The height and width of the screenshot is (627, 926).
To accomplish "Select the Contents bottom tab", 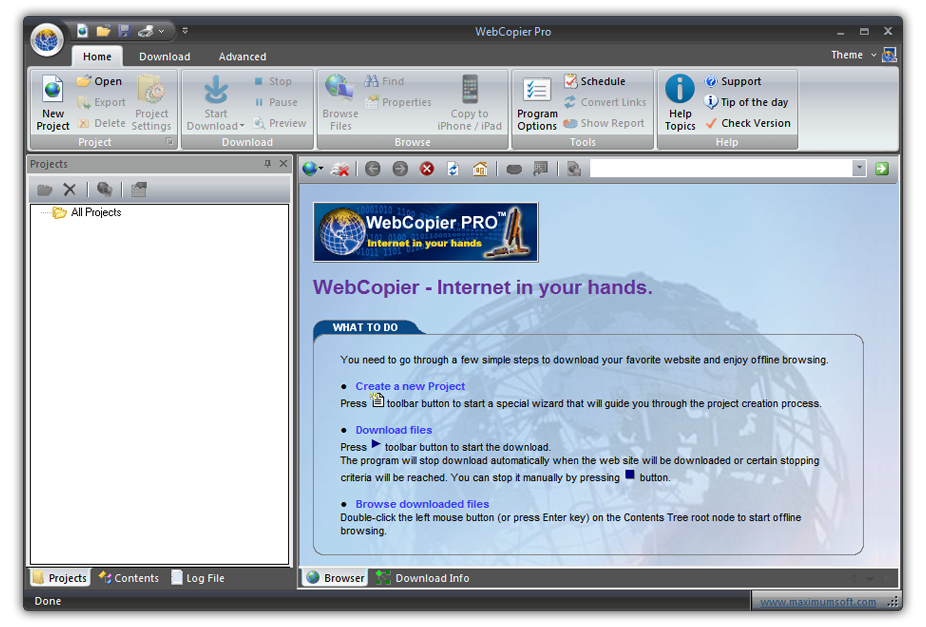I will click(x=129, y=578).
